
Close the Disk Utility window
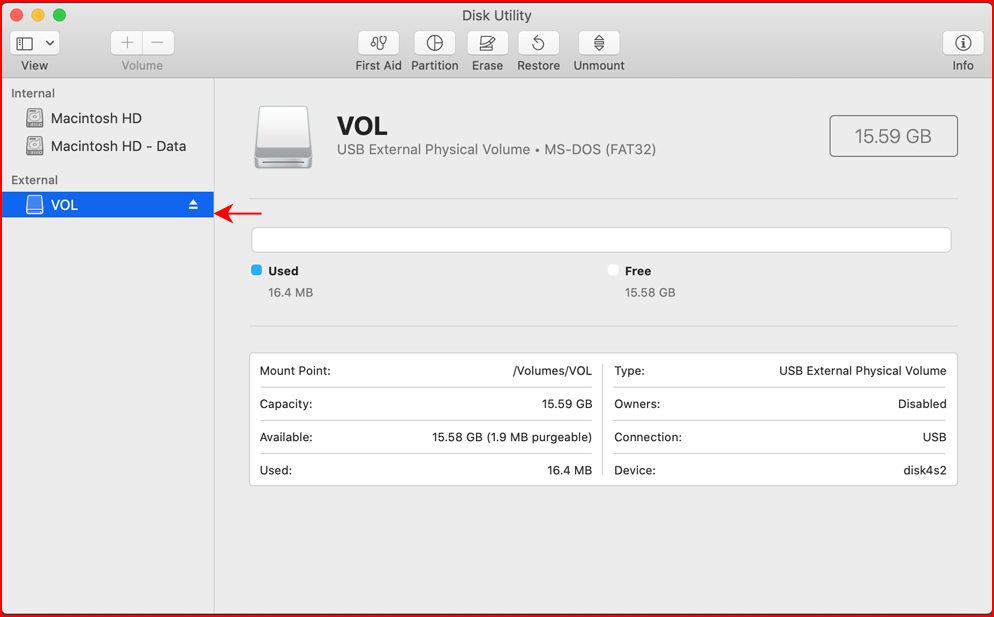[16, 15]
